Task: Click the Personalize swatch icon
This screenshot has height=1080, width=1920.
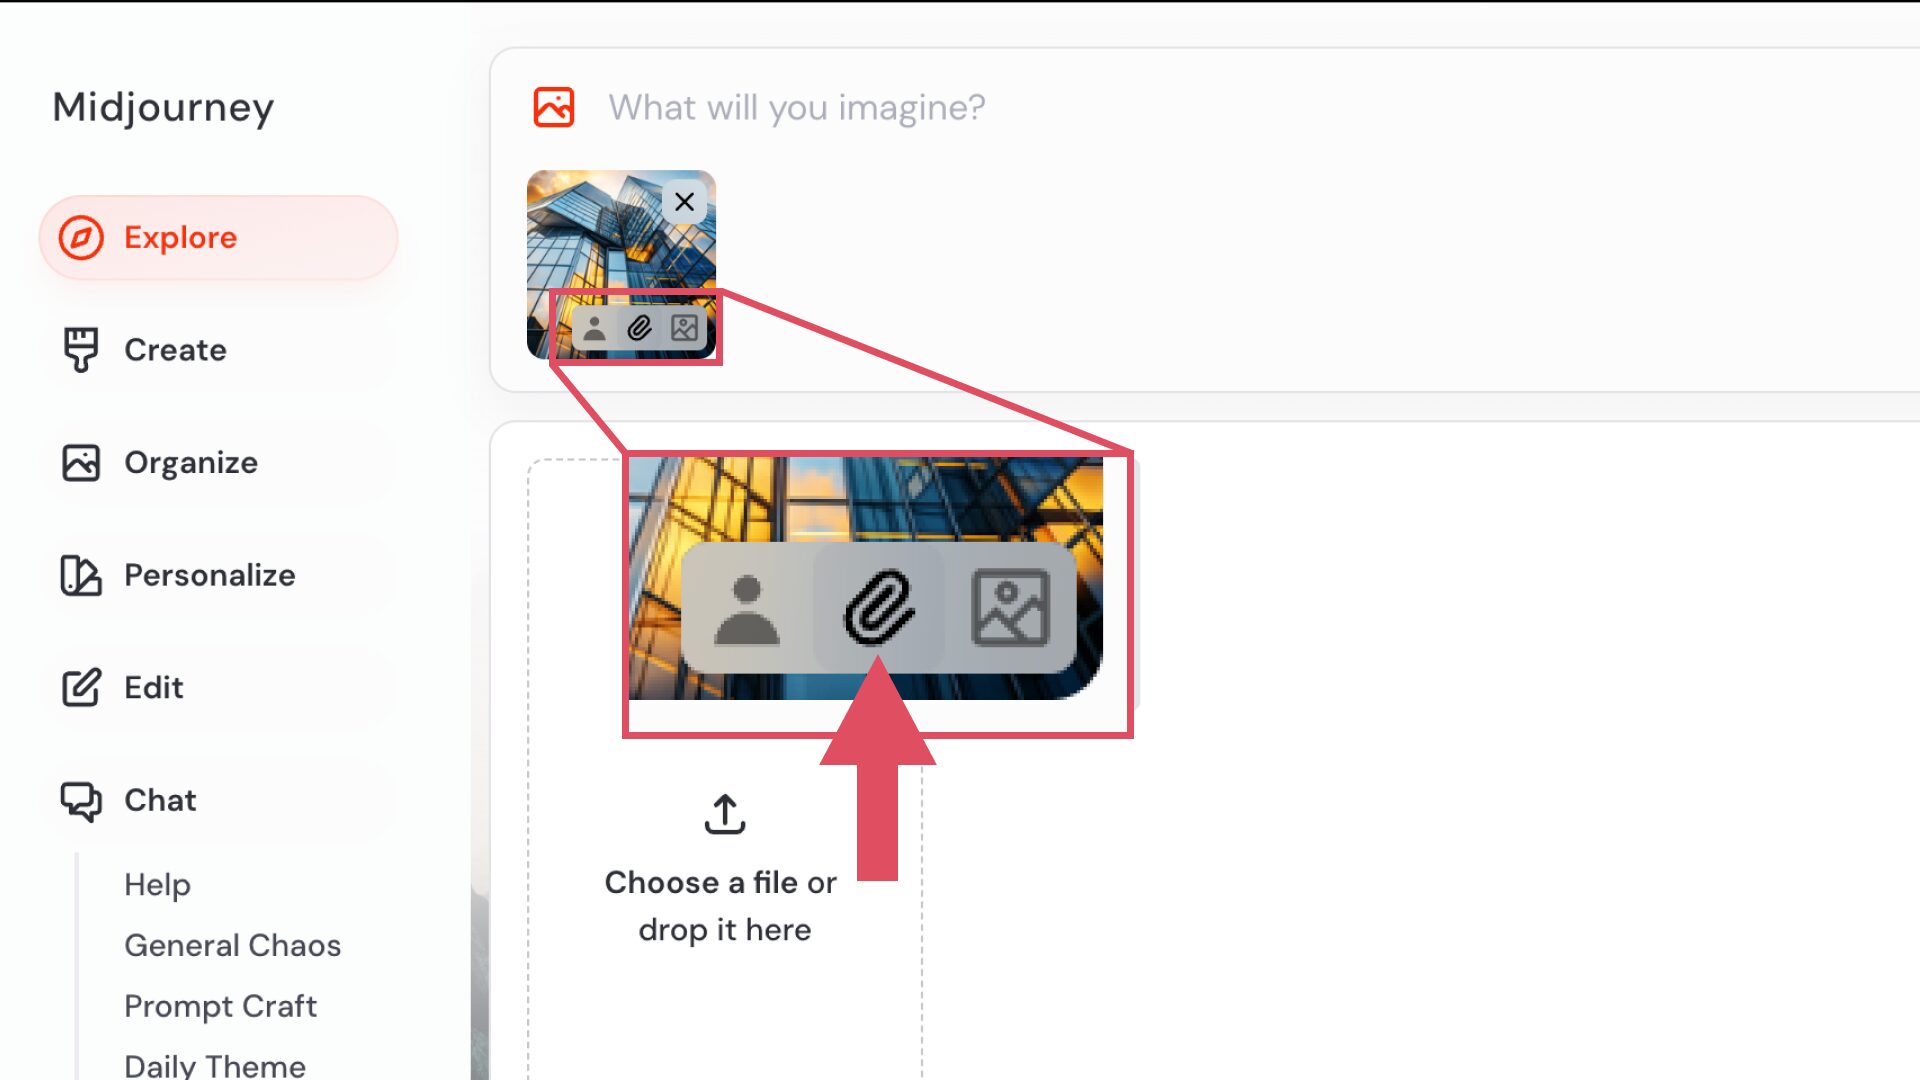Action: point(81,575)
